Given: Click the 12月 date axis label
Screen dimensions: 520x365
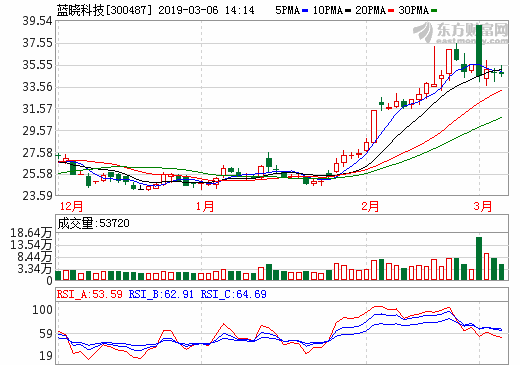Looking at the screenshot, I should click(71, 206).
